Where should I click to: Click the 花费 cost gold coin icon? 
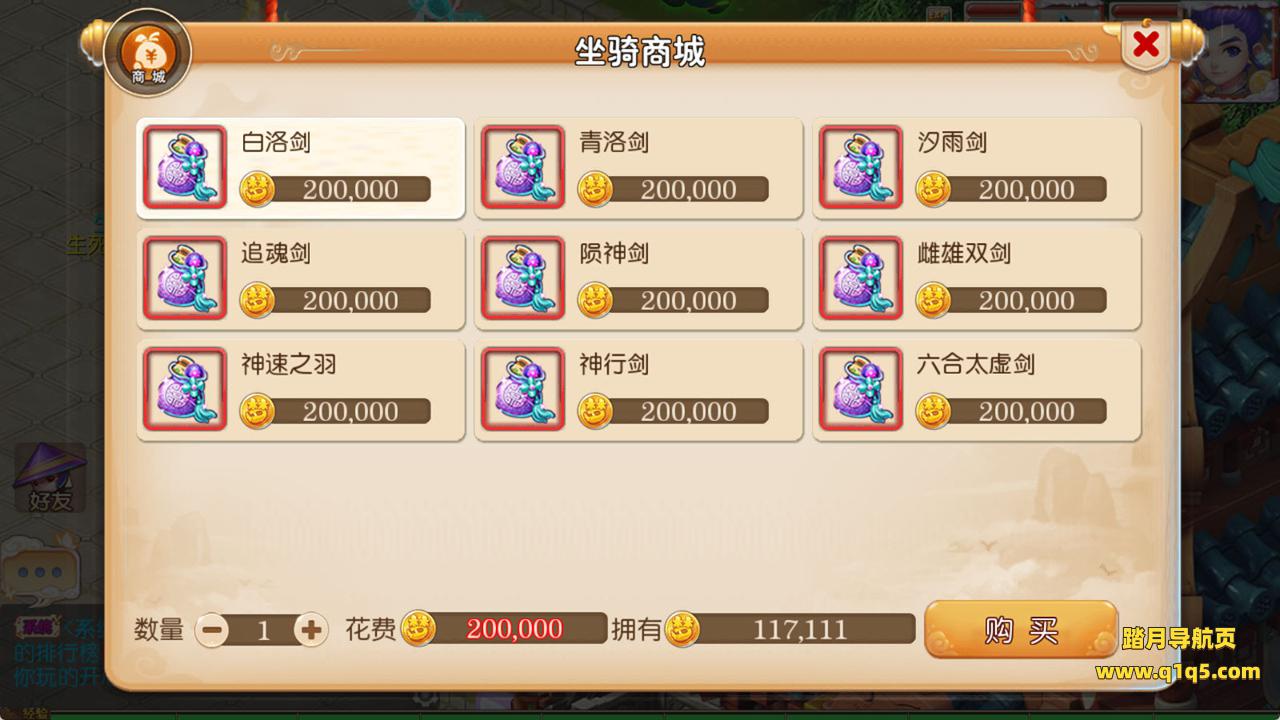419,629
